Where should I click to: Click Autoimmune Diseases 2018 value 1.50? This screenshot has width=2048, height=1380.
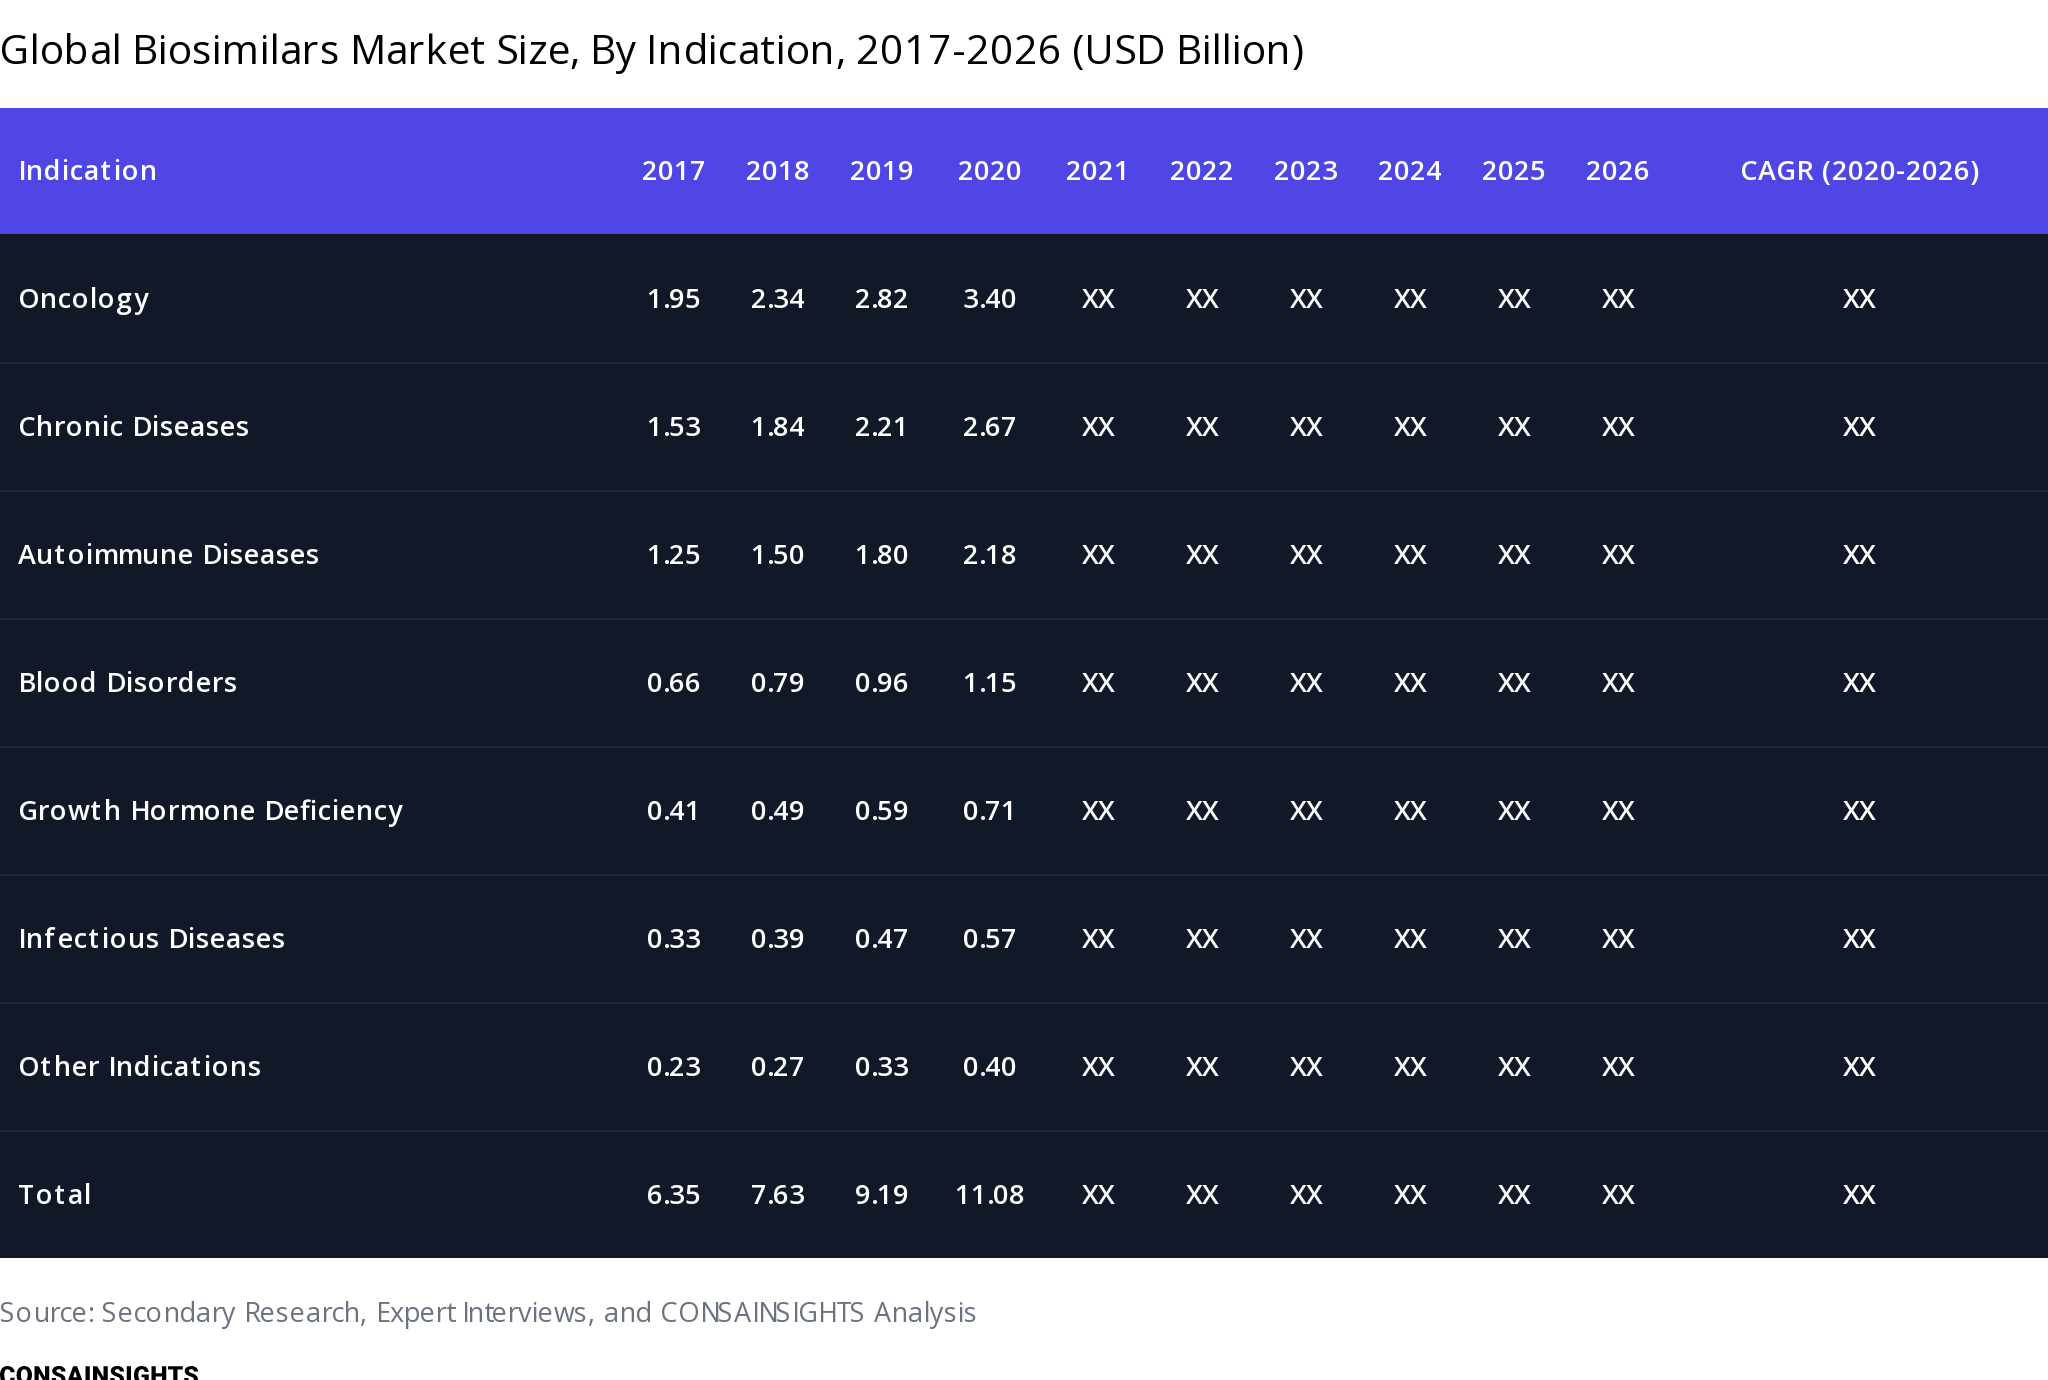pyautogui.click(x=778, y=555)
